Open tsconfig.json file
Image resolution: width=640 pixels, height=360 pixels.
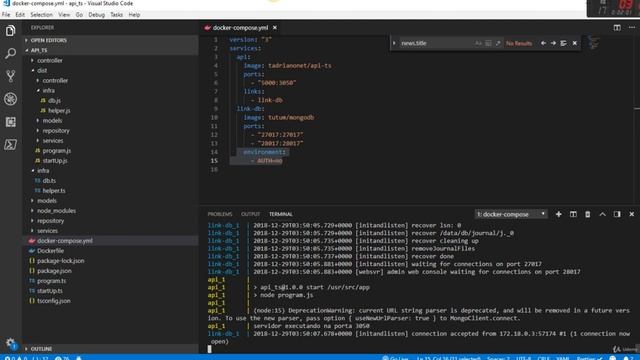click(x=110, y=301)
